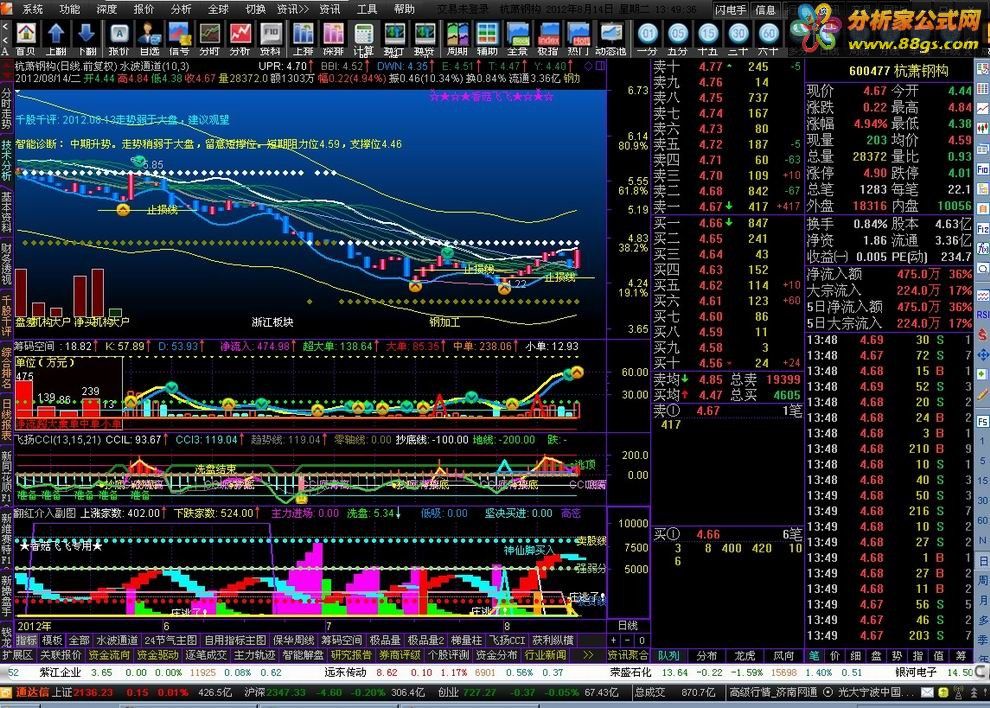The image size is (990, 708).
Task: Toggle the 扩展区 extension area button
Action: (x=18, y=655)
